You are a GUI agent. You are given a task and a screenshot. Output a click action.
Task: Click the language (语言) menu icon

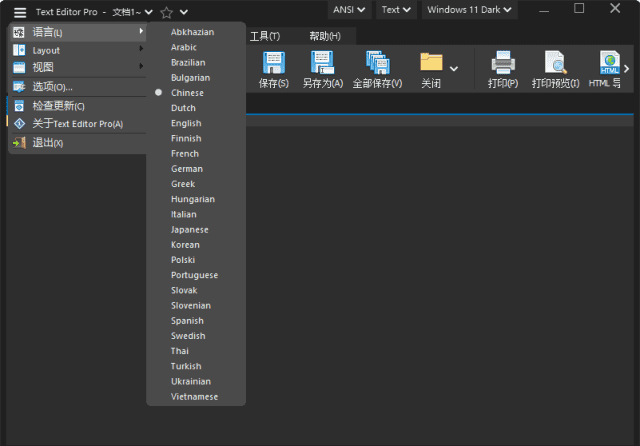19,32
